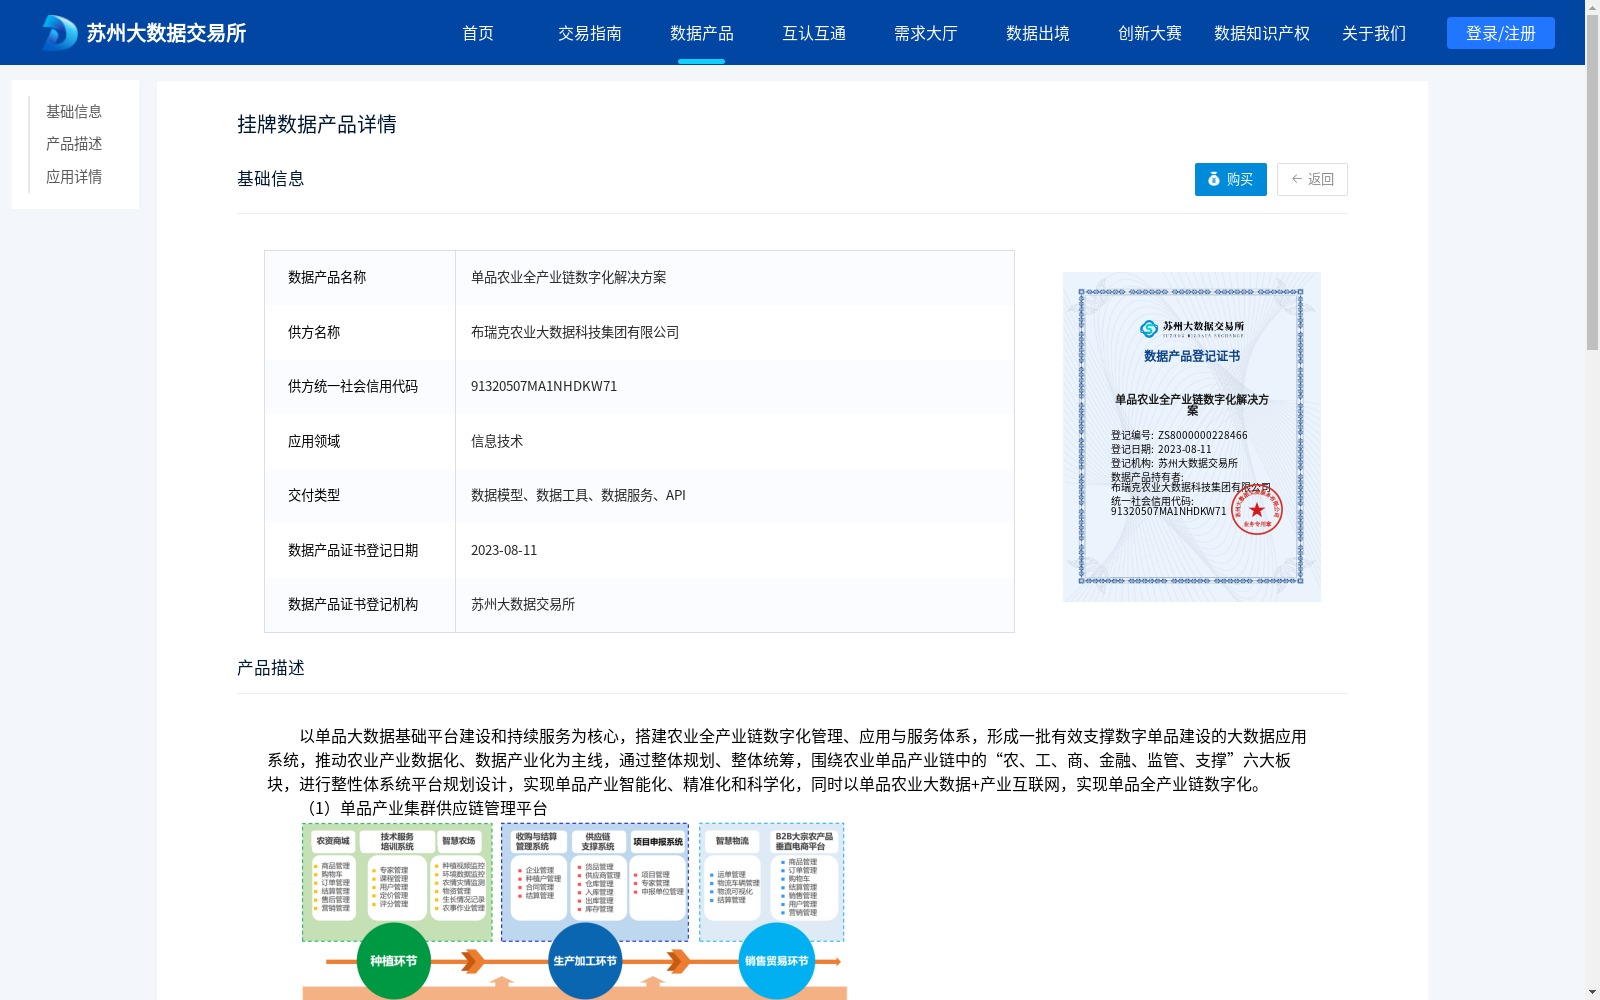This screenshot has height=1000, width=1600.
Task: Click the 数据产品名称 label cell
Action: (360, 278)
